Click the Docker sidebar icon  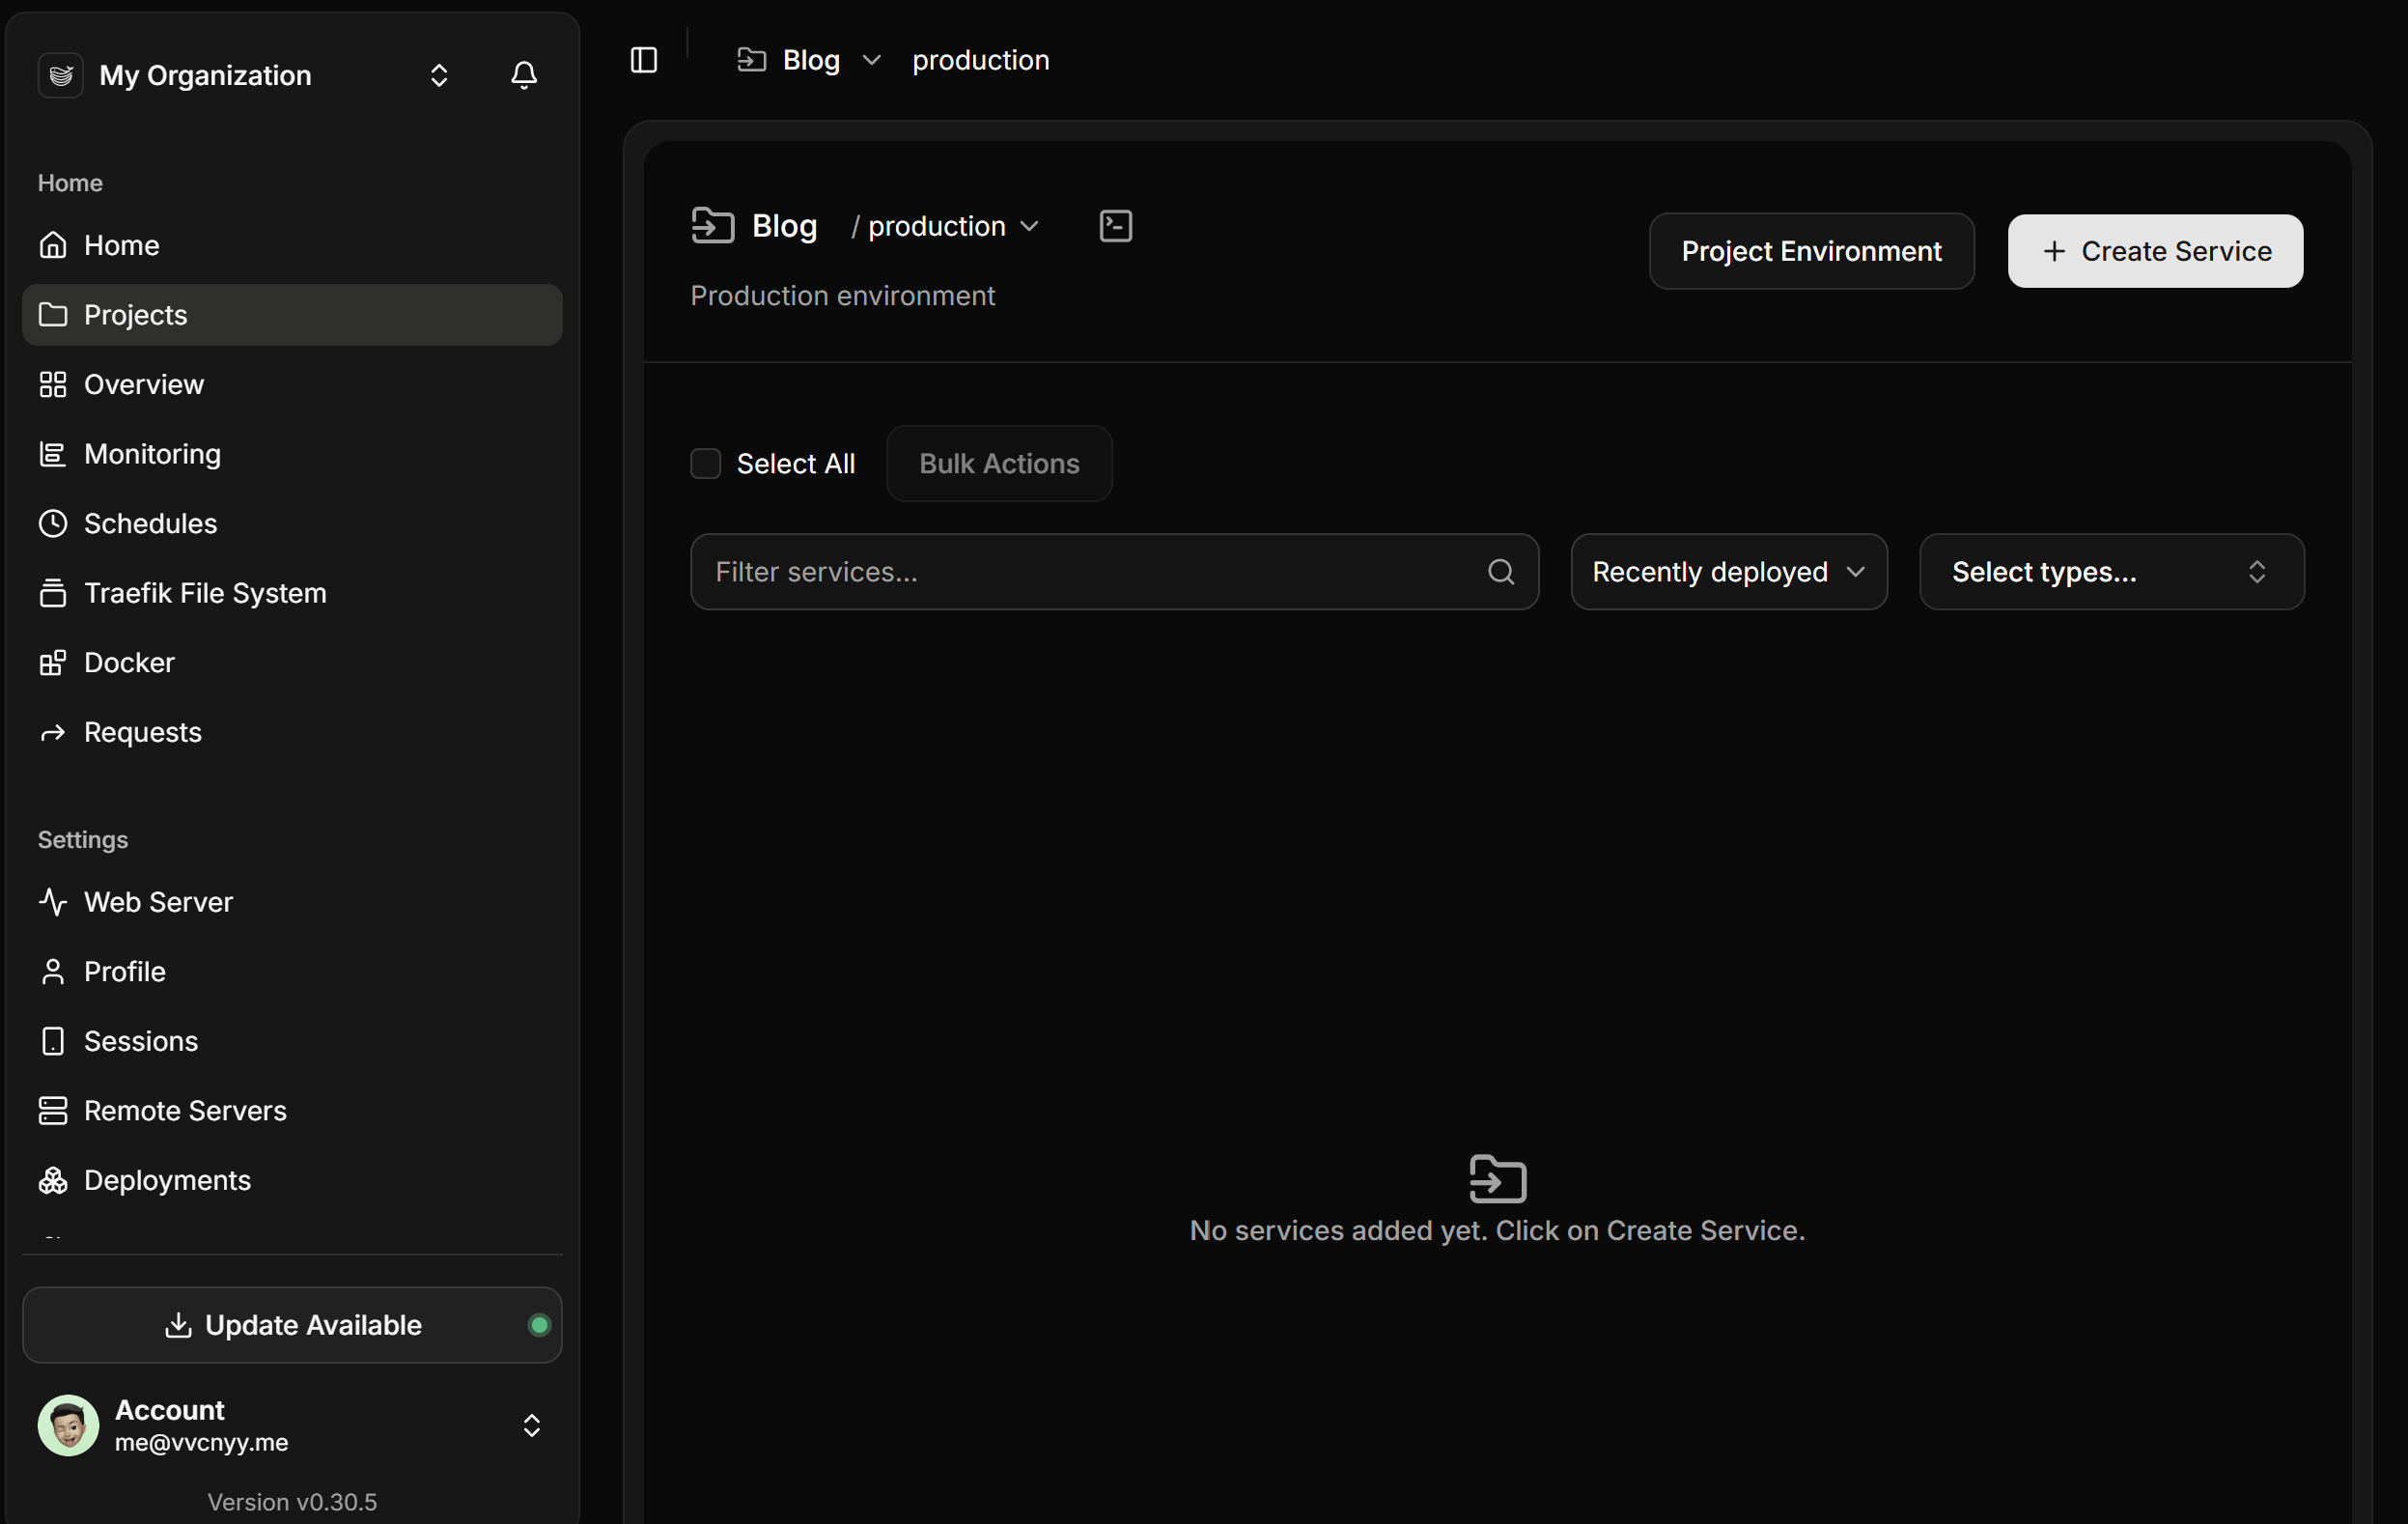coord(53,663)
